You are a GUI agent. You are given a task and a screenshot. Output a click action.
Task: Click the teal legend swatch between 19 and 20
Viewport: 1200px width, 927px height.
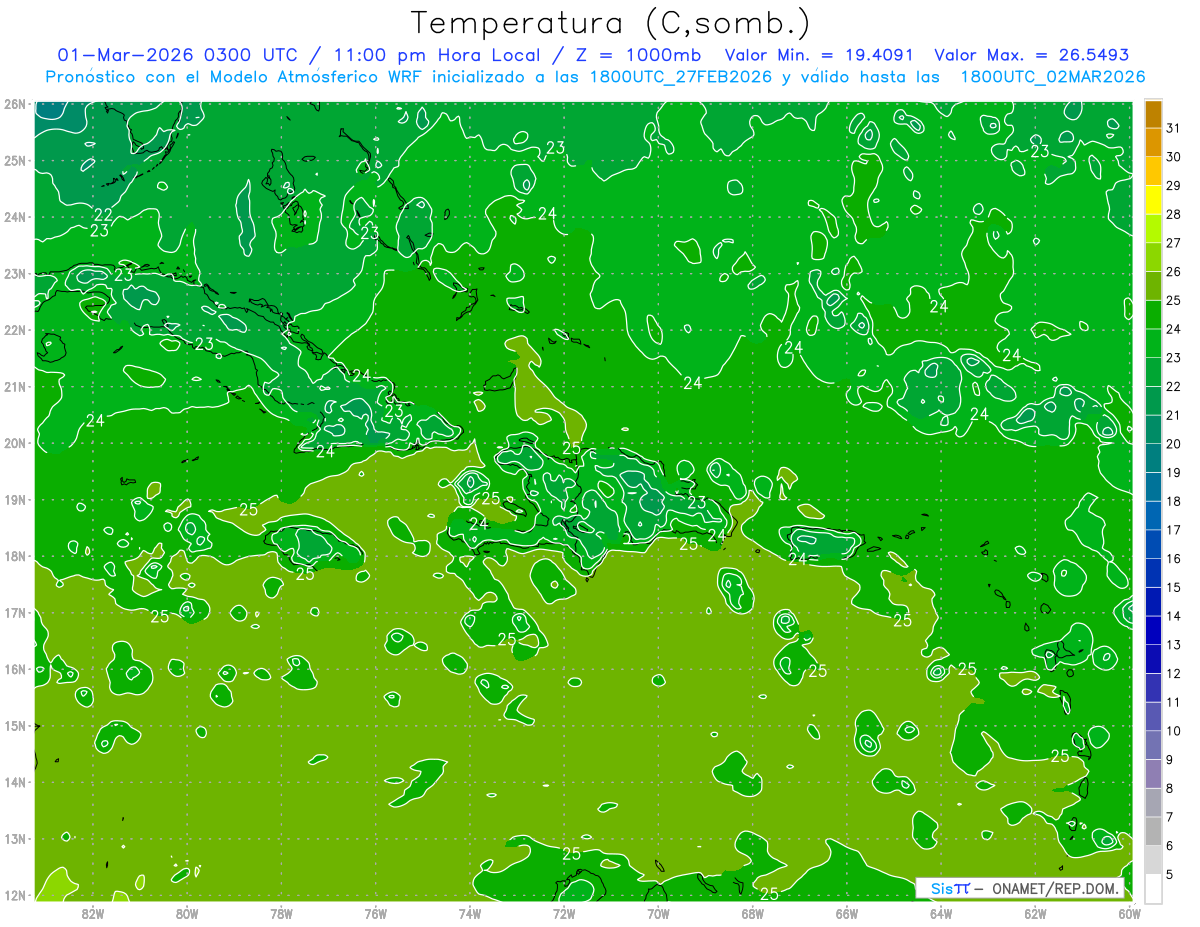click(x=1153, y=459)
